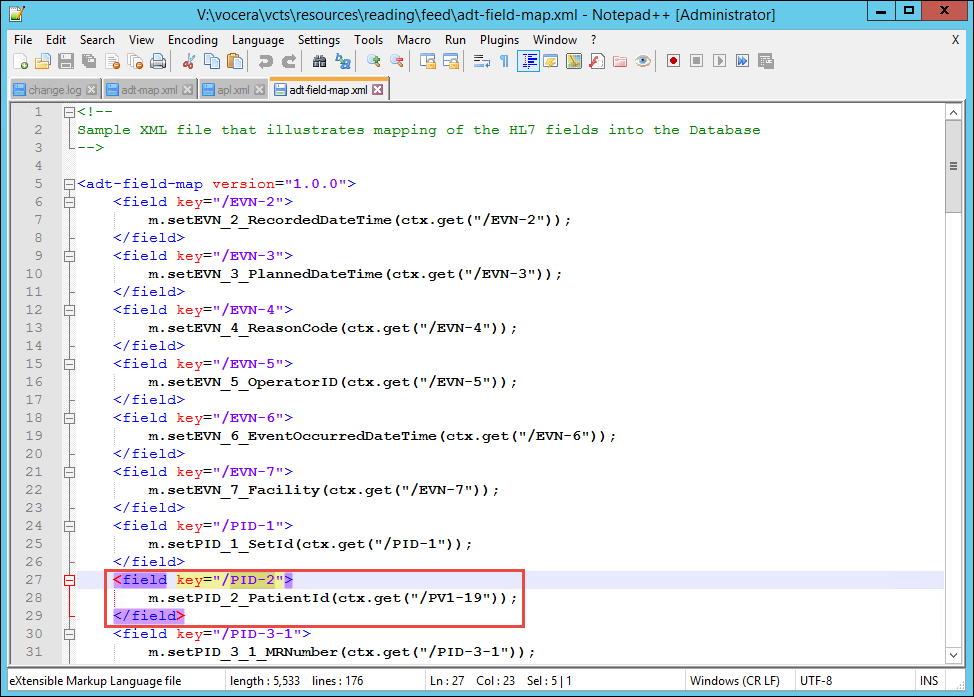Click the Print icon in toolbar
Image resolution: width=974 pixels, height=697 pixels.
(x=158, y=62)
